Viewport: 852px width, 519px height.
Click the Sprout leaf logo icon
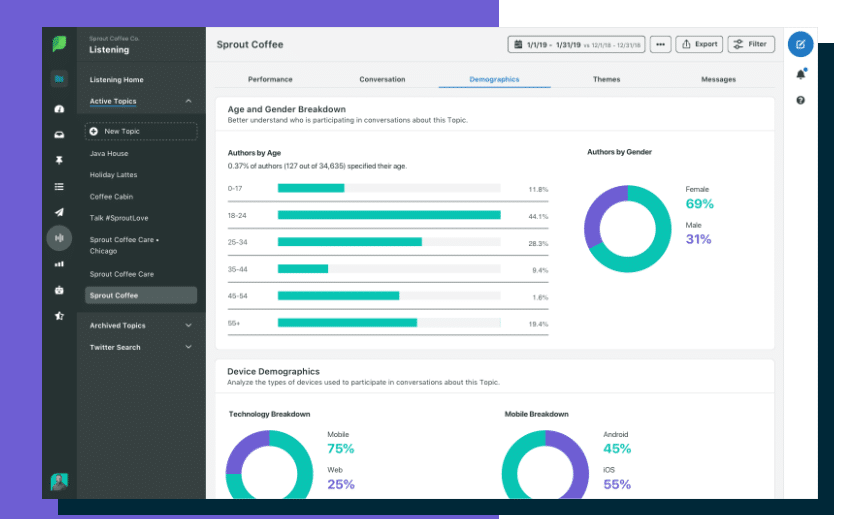[x=59, y=44]
